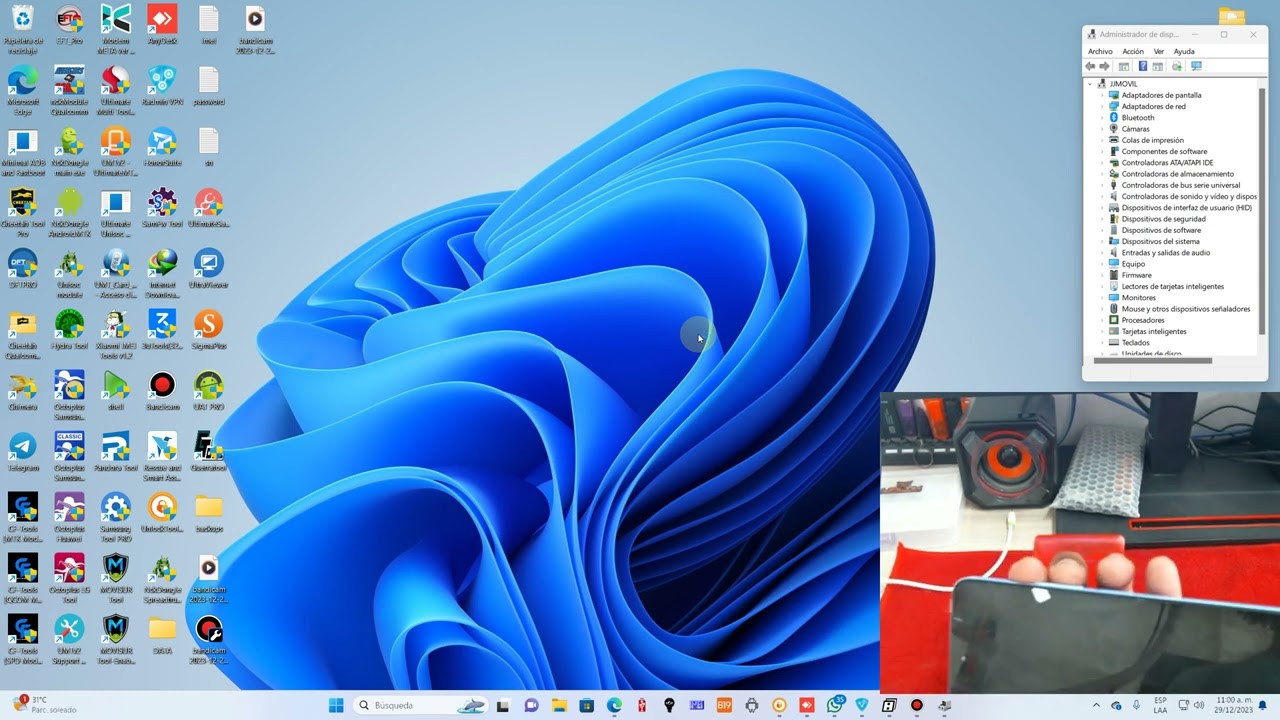Launch the Bandicam desktop shortcut

point(162,391)
